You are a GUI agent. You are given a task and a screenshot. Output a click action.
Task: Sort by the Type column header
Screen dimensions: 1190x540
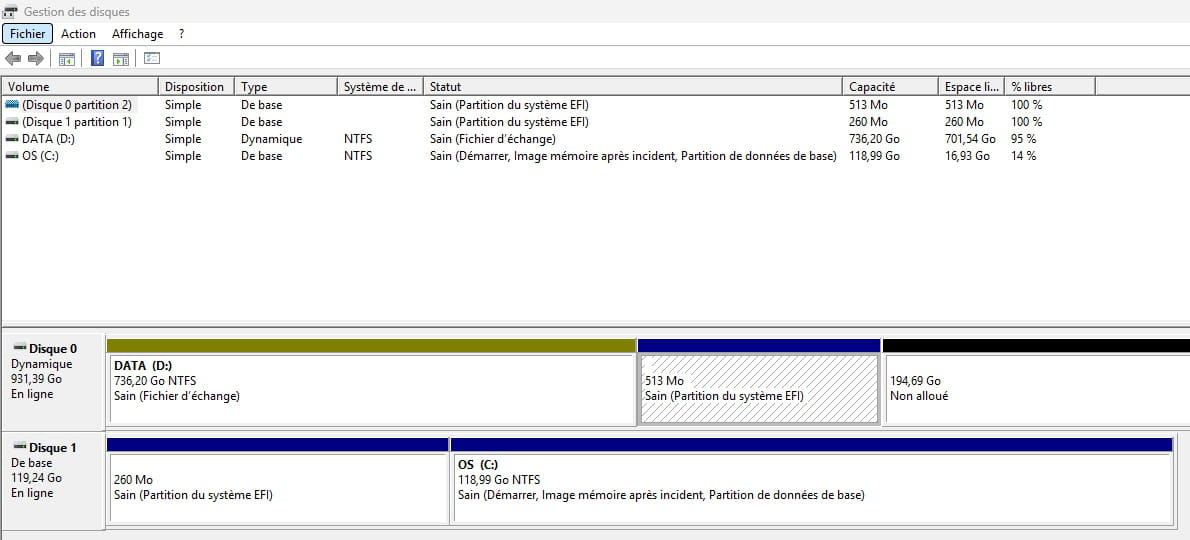[x=285, y=86]
